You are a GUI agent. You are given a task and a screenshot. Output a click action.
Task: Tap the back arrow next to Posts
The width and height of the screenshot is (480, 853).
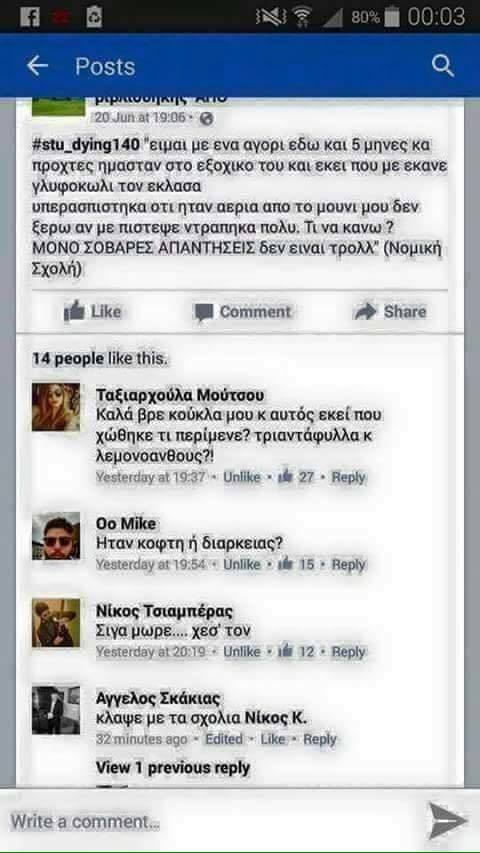click(37, 66)
